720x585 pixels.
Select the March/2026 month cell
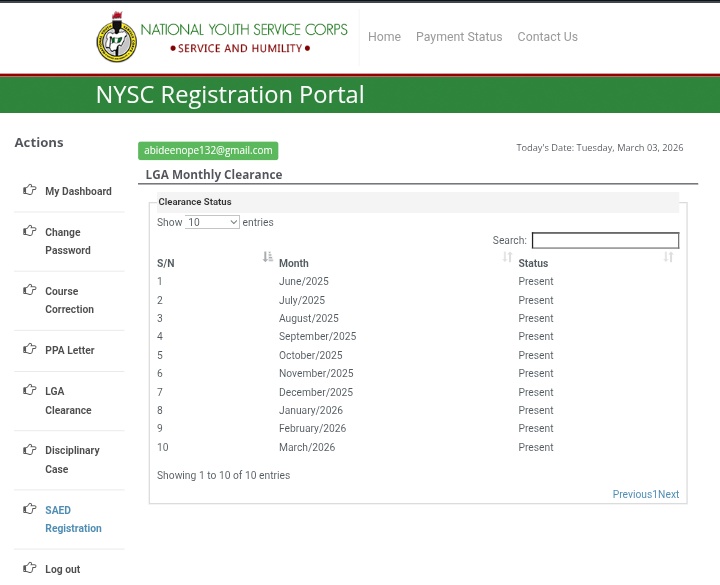point(307,447)
